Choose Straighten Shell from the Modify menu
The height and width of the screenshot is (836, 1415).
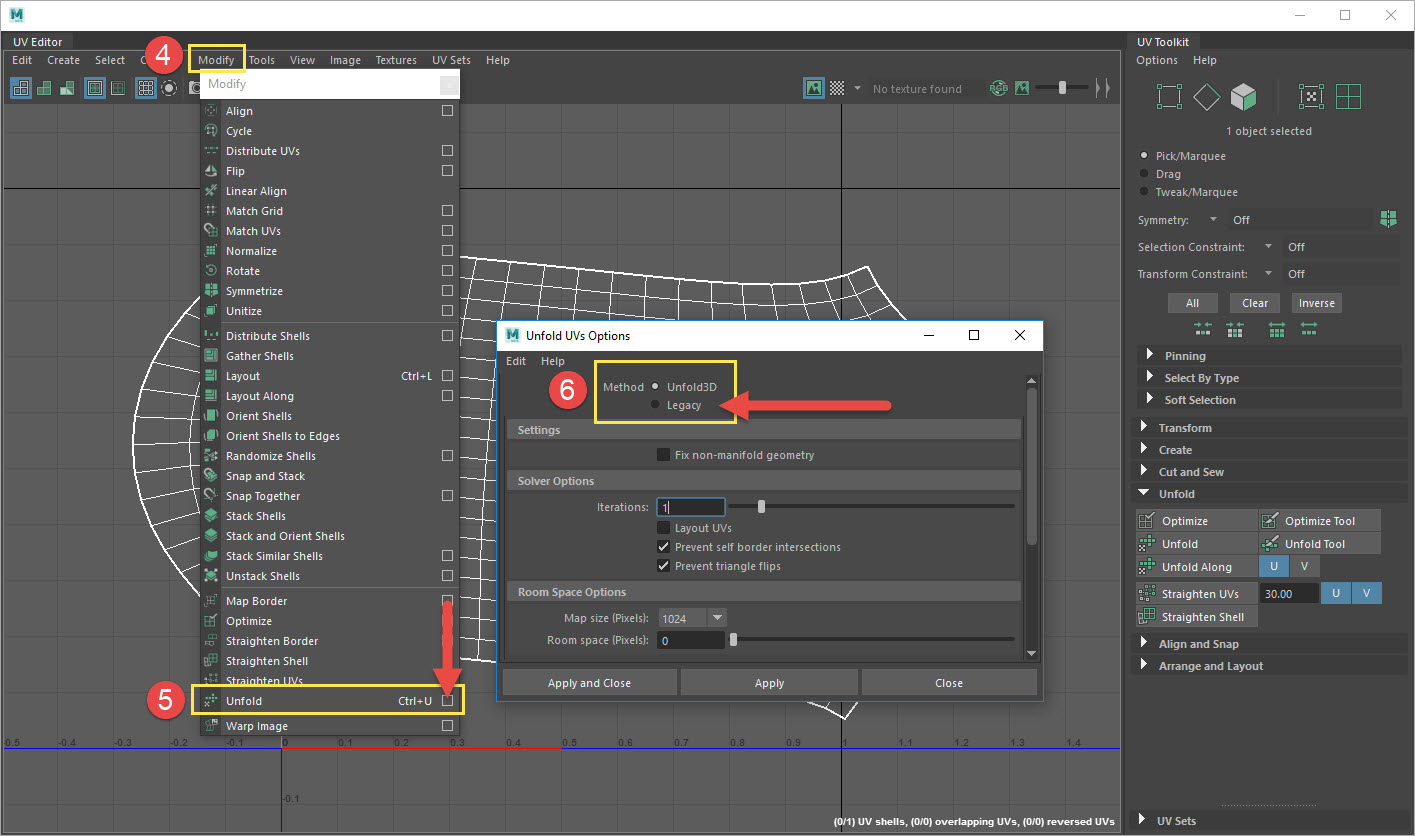pyautogui.click(x=267, y=661)
